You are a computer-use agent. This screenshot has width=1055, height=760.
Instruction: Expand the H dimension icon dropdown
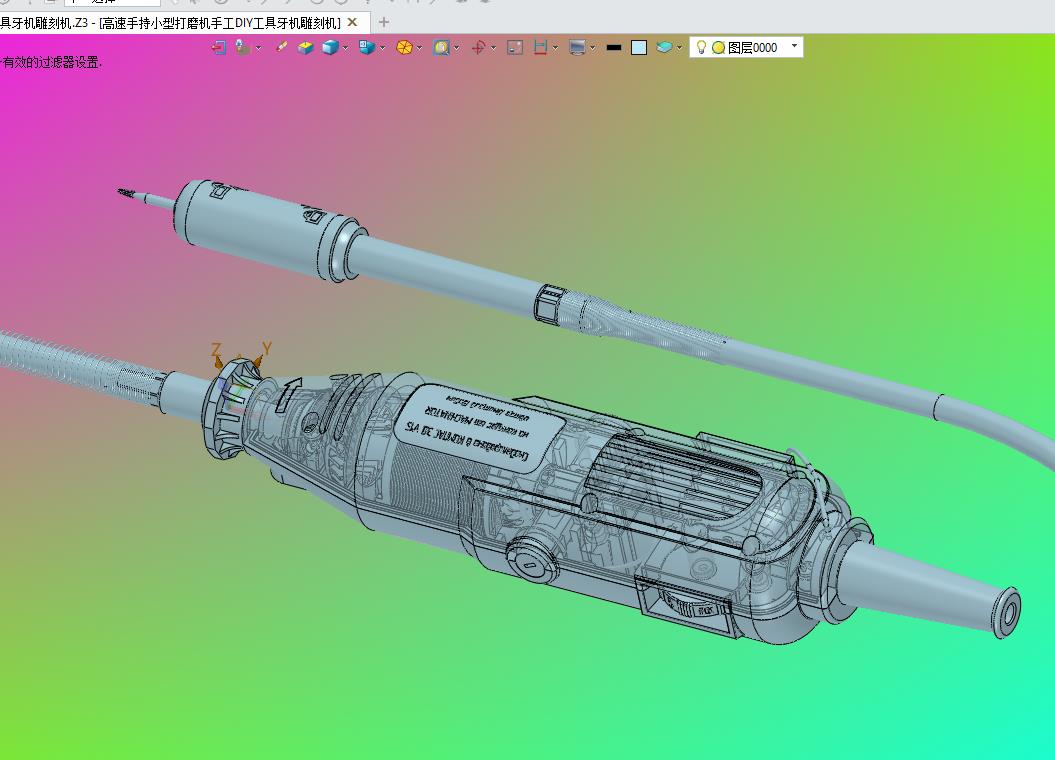tap(555, 48)
